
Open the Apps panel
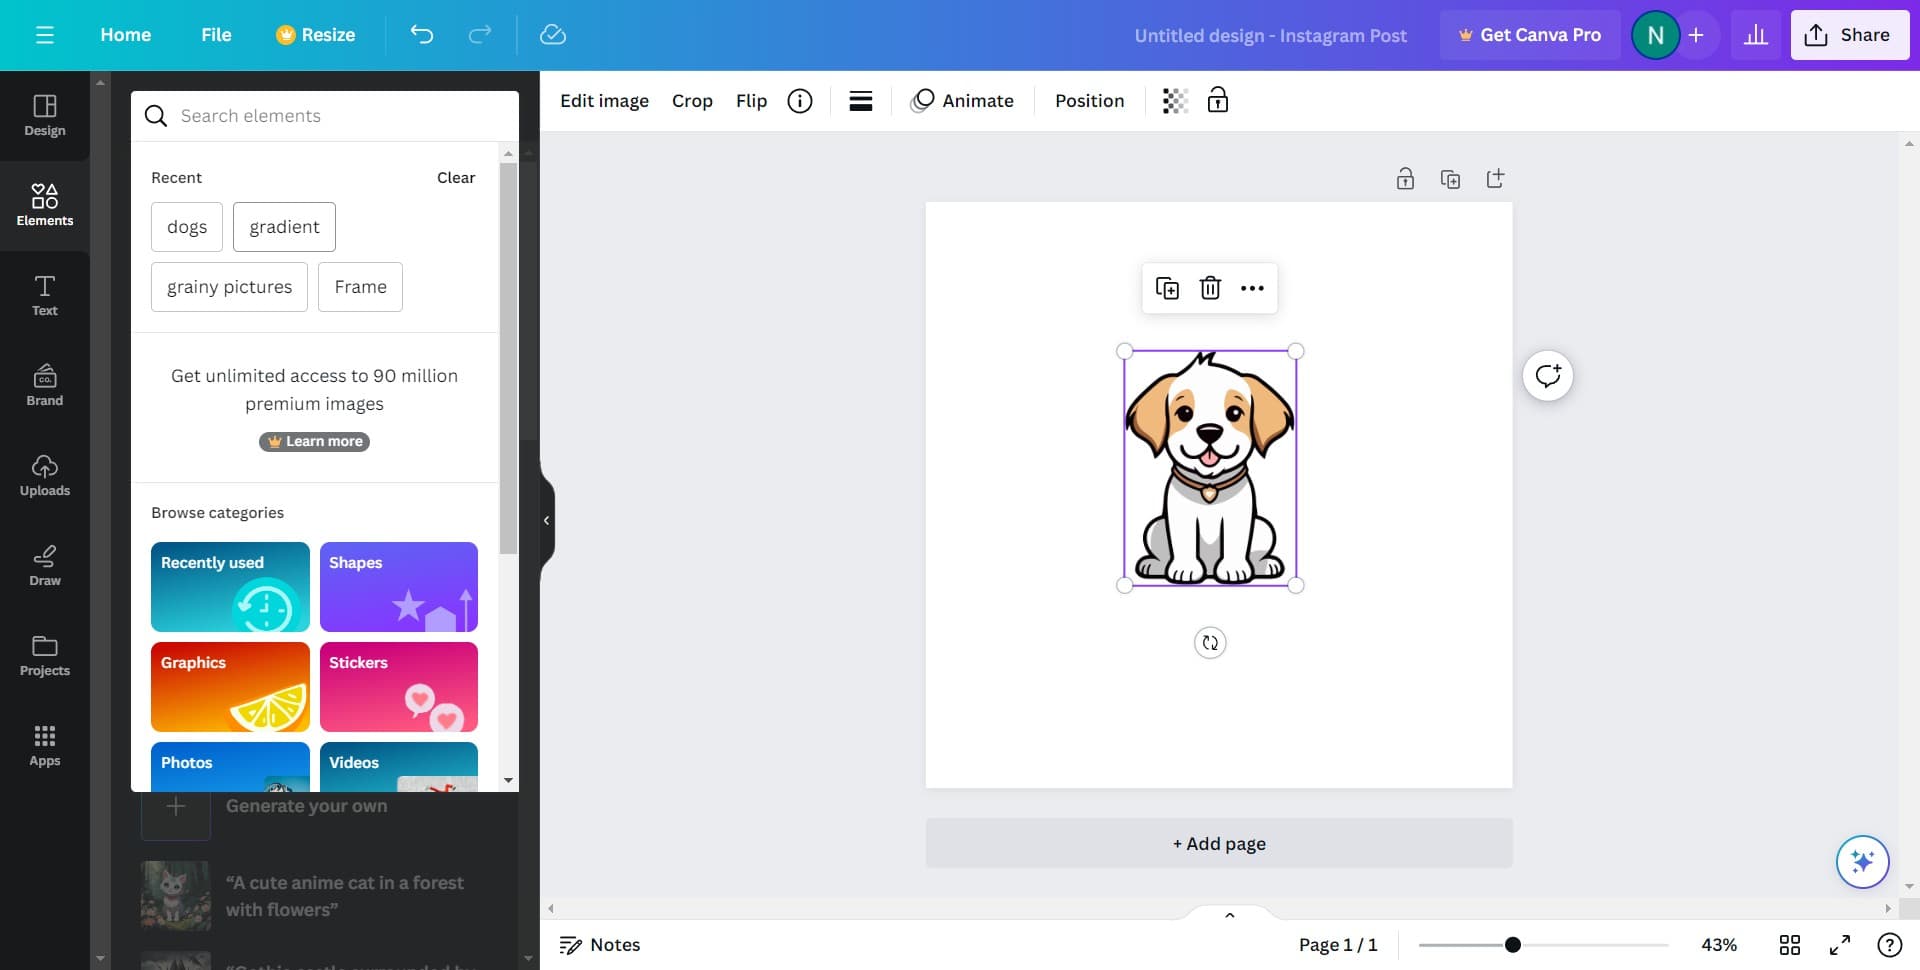tap(44, 744)
